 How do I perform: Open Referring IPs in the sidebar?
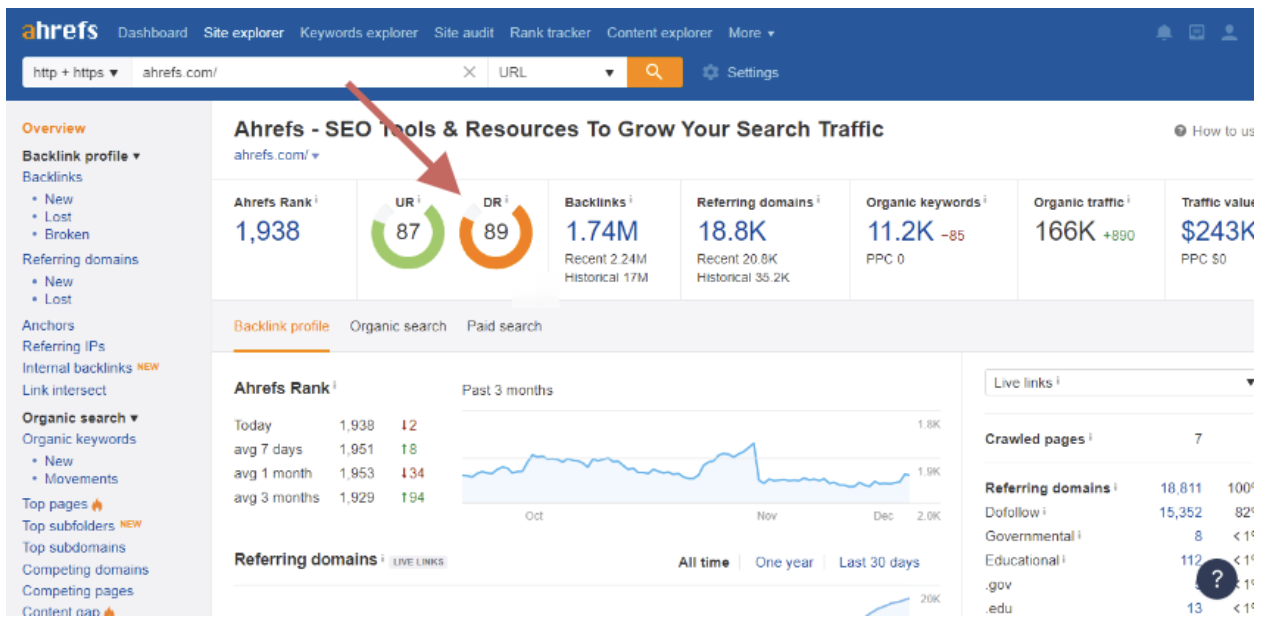tap(64, 346)
